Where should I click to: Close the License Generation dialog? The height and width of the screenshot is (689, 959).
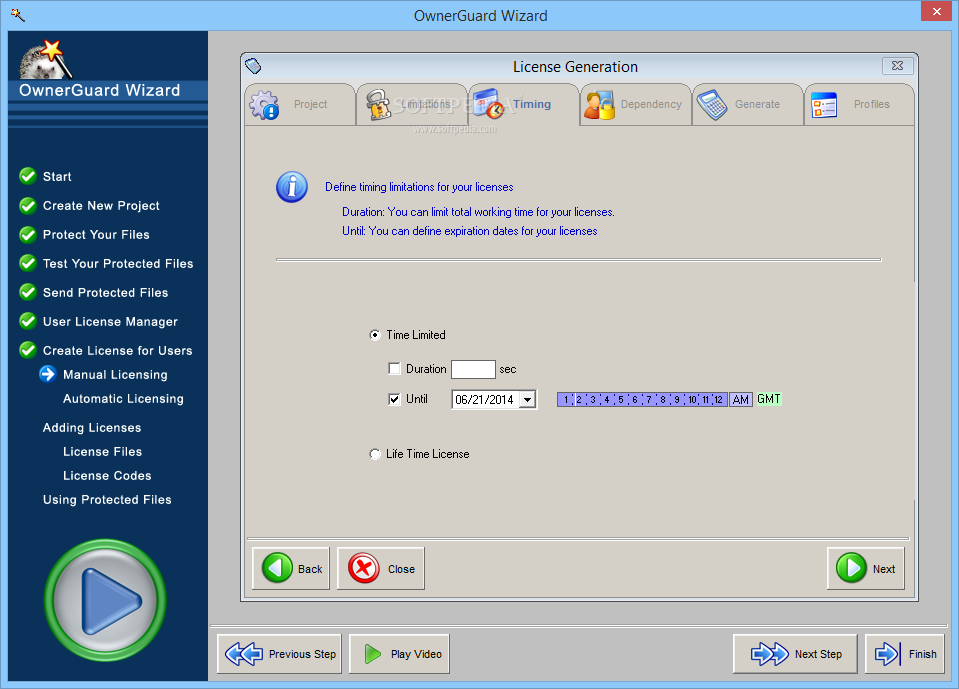pyautogui.click(x=897, y=65)
